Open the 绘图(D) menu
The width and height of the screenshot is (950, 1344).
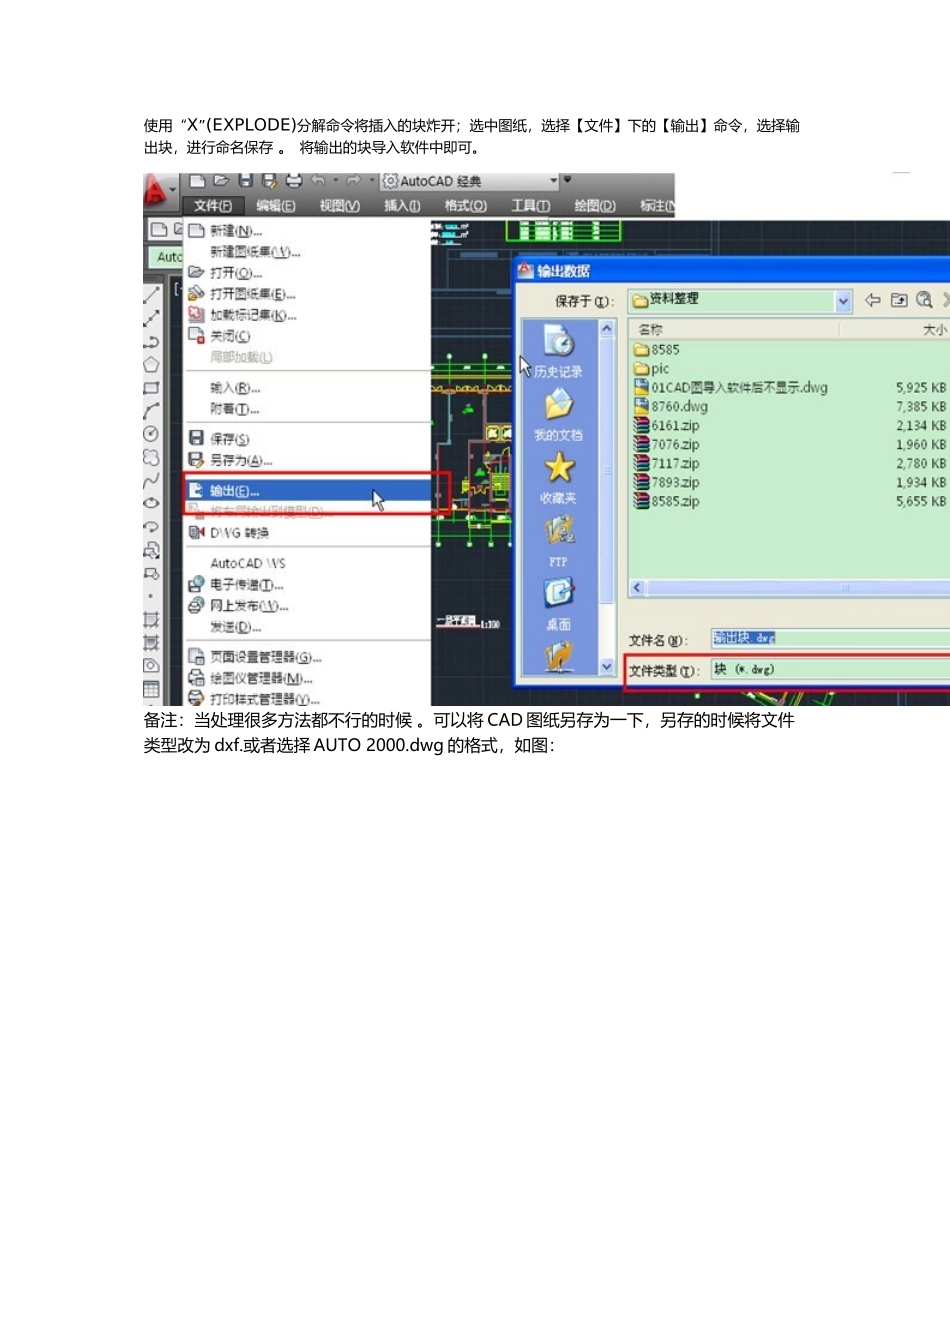[x=594, y=206]
